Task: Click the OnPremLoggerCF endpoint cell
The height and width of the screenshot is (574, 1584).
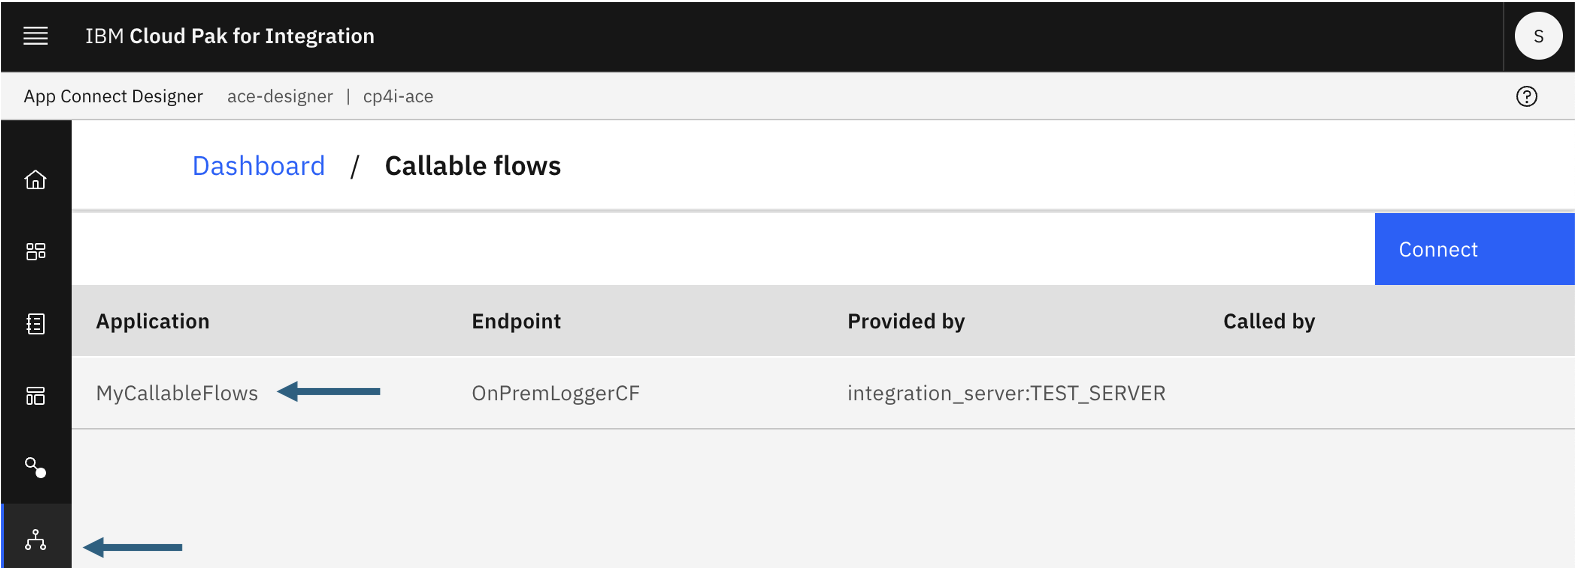Action: point(555,393)
